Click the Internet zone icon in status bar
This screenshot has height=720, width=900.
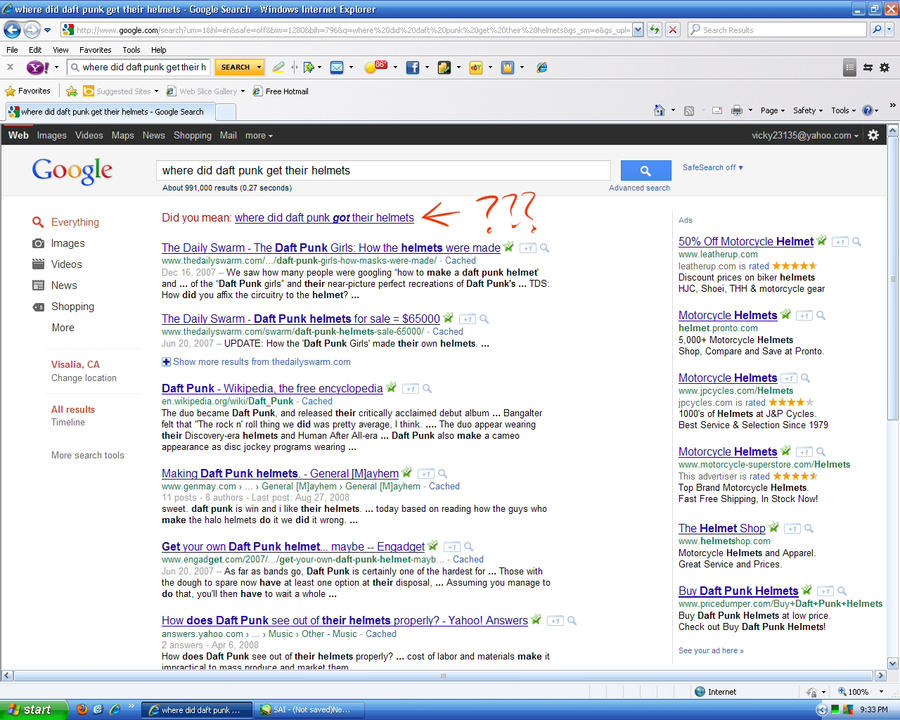click(700, 691)
